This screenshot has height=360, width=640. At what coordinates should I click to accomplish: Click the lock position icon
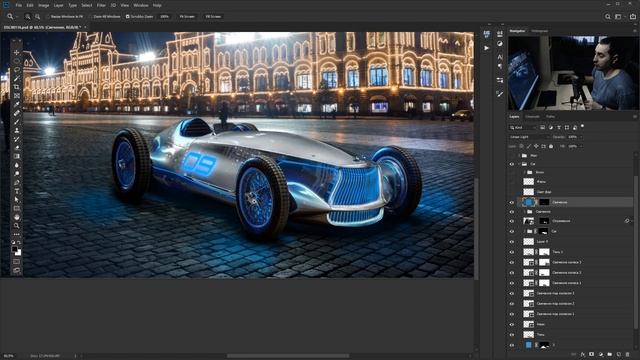536,146
